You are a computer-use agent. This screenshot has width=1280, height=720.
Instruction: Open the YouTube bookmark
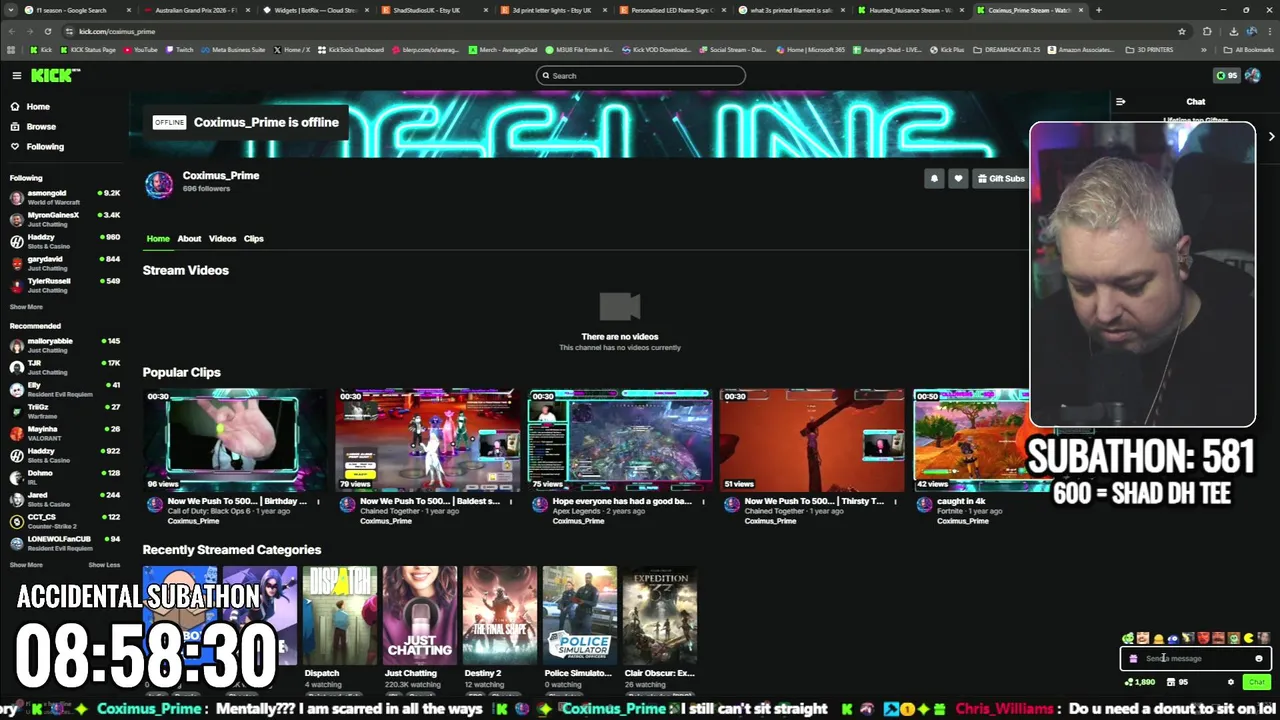tap(141, 49)
